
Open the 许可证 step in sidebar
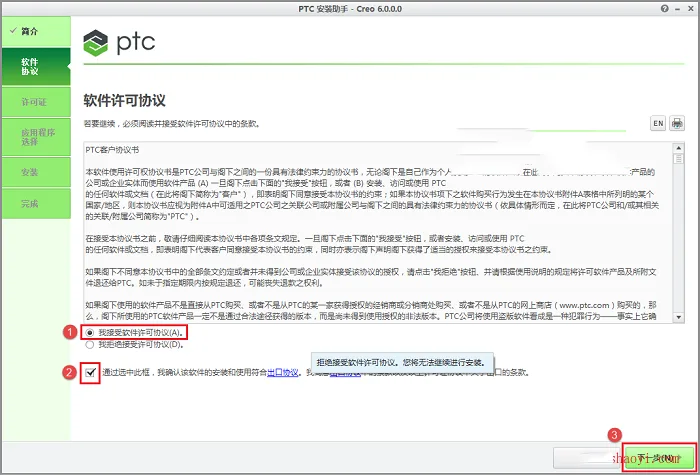(36, 102)
